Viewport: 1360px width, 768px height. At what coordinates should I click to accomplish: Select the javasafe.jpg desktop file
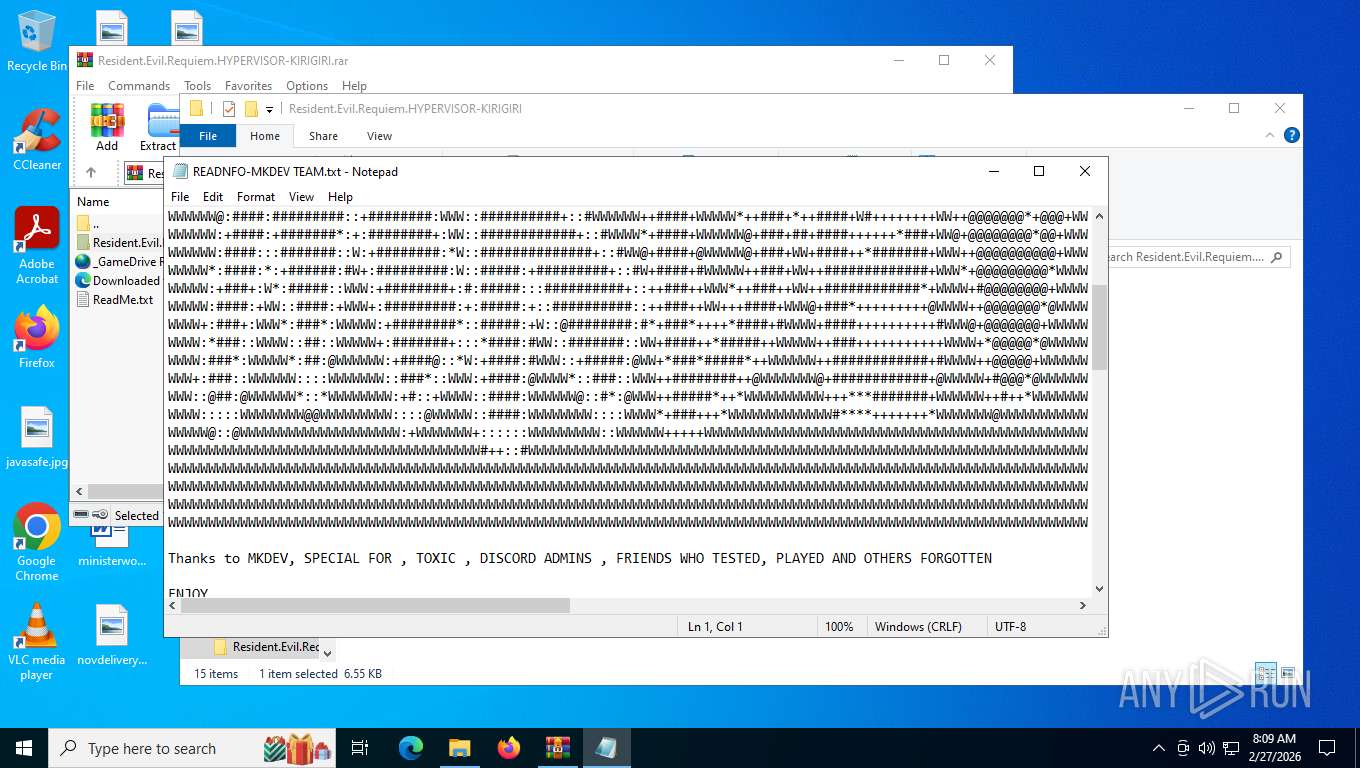point(37,438)
